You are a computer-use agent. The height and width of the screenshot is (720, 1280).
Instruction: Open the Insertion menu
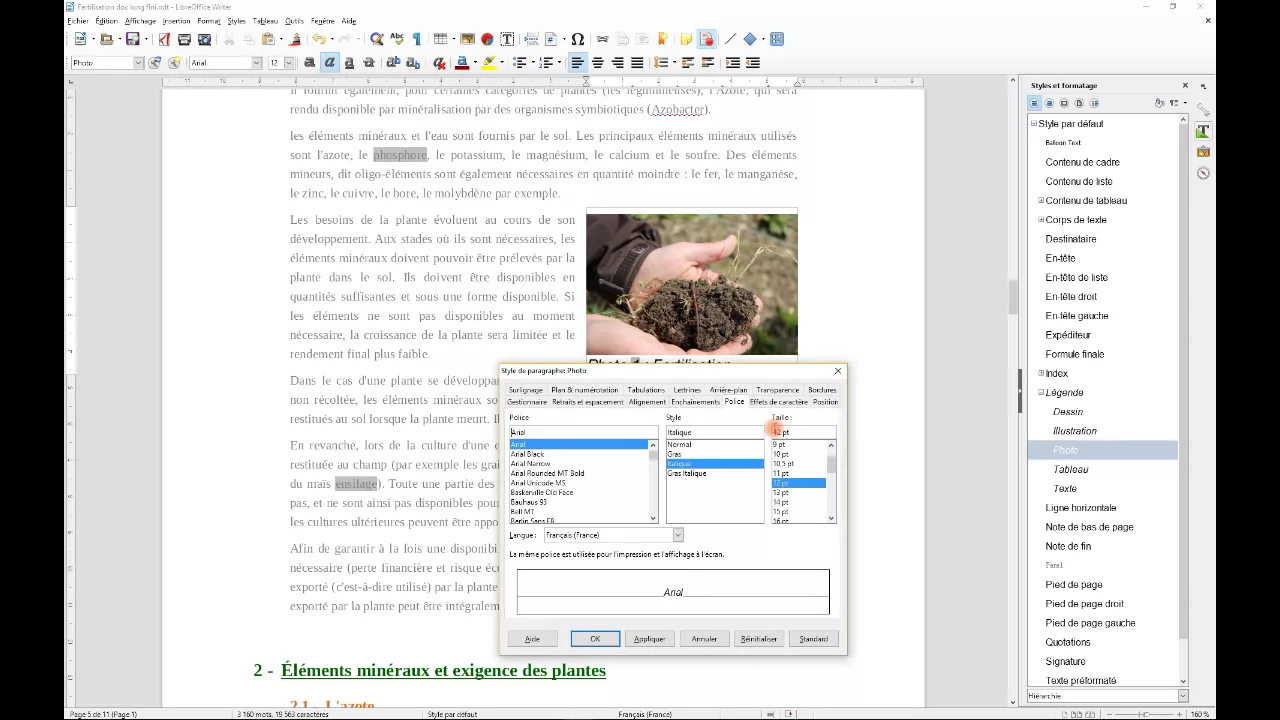pos(176,21)
